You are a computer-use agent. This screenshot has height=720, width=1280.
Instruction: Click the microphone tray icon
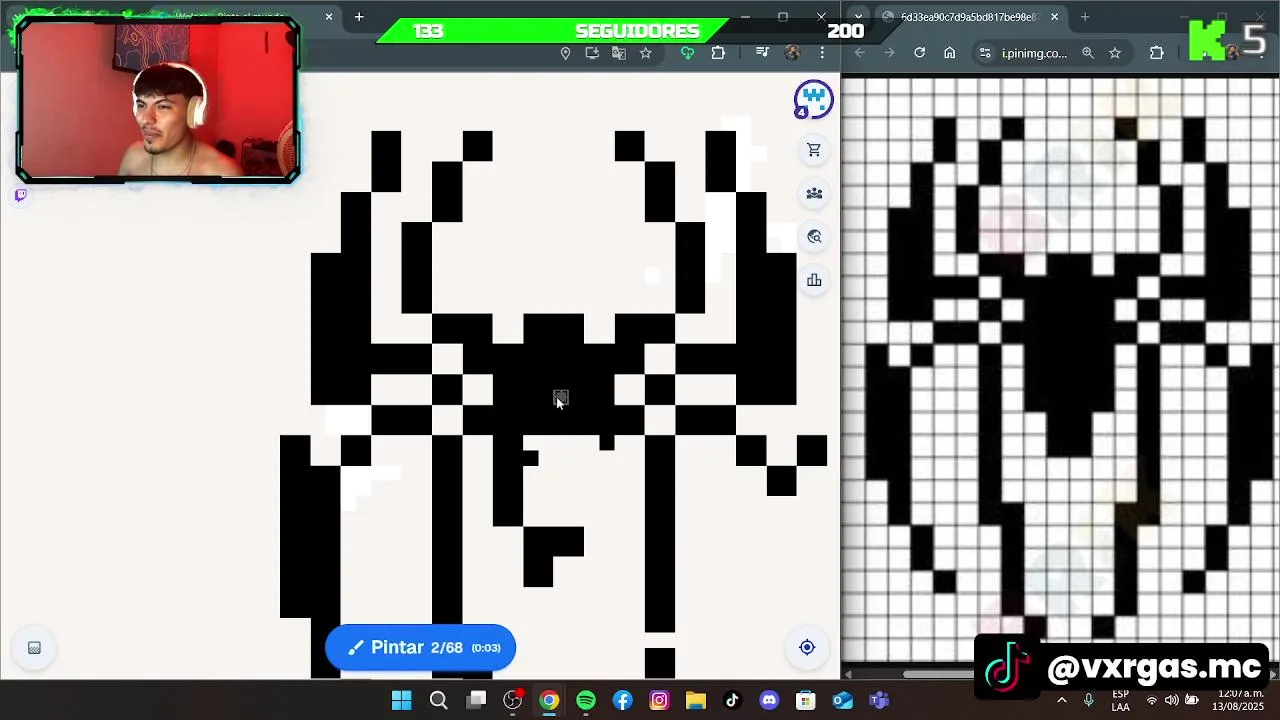pyautogui.click(x=1089, y=700)
